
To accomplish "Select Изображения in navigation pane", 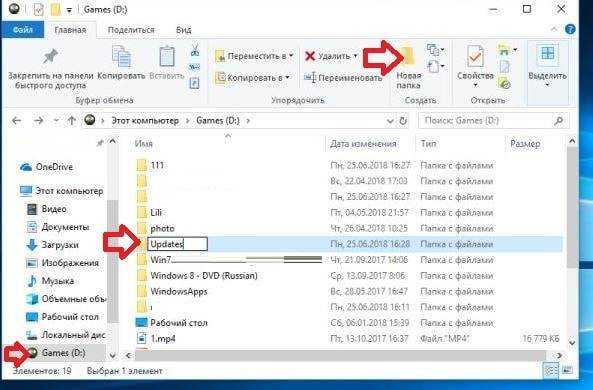I will 62,263.
